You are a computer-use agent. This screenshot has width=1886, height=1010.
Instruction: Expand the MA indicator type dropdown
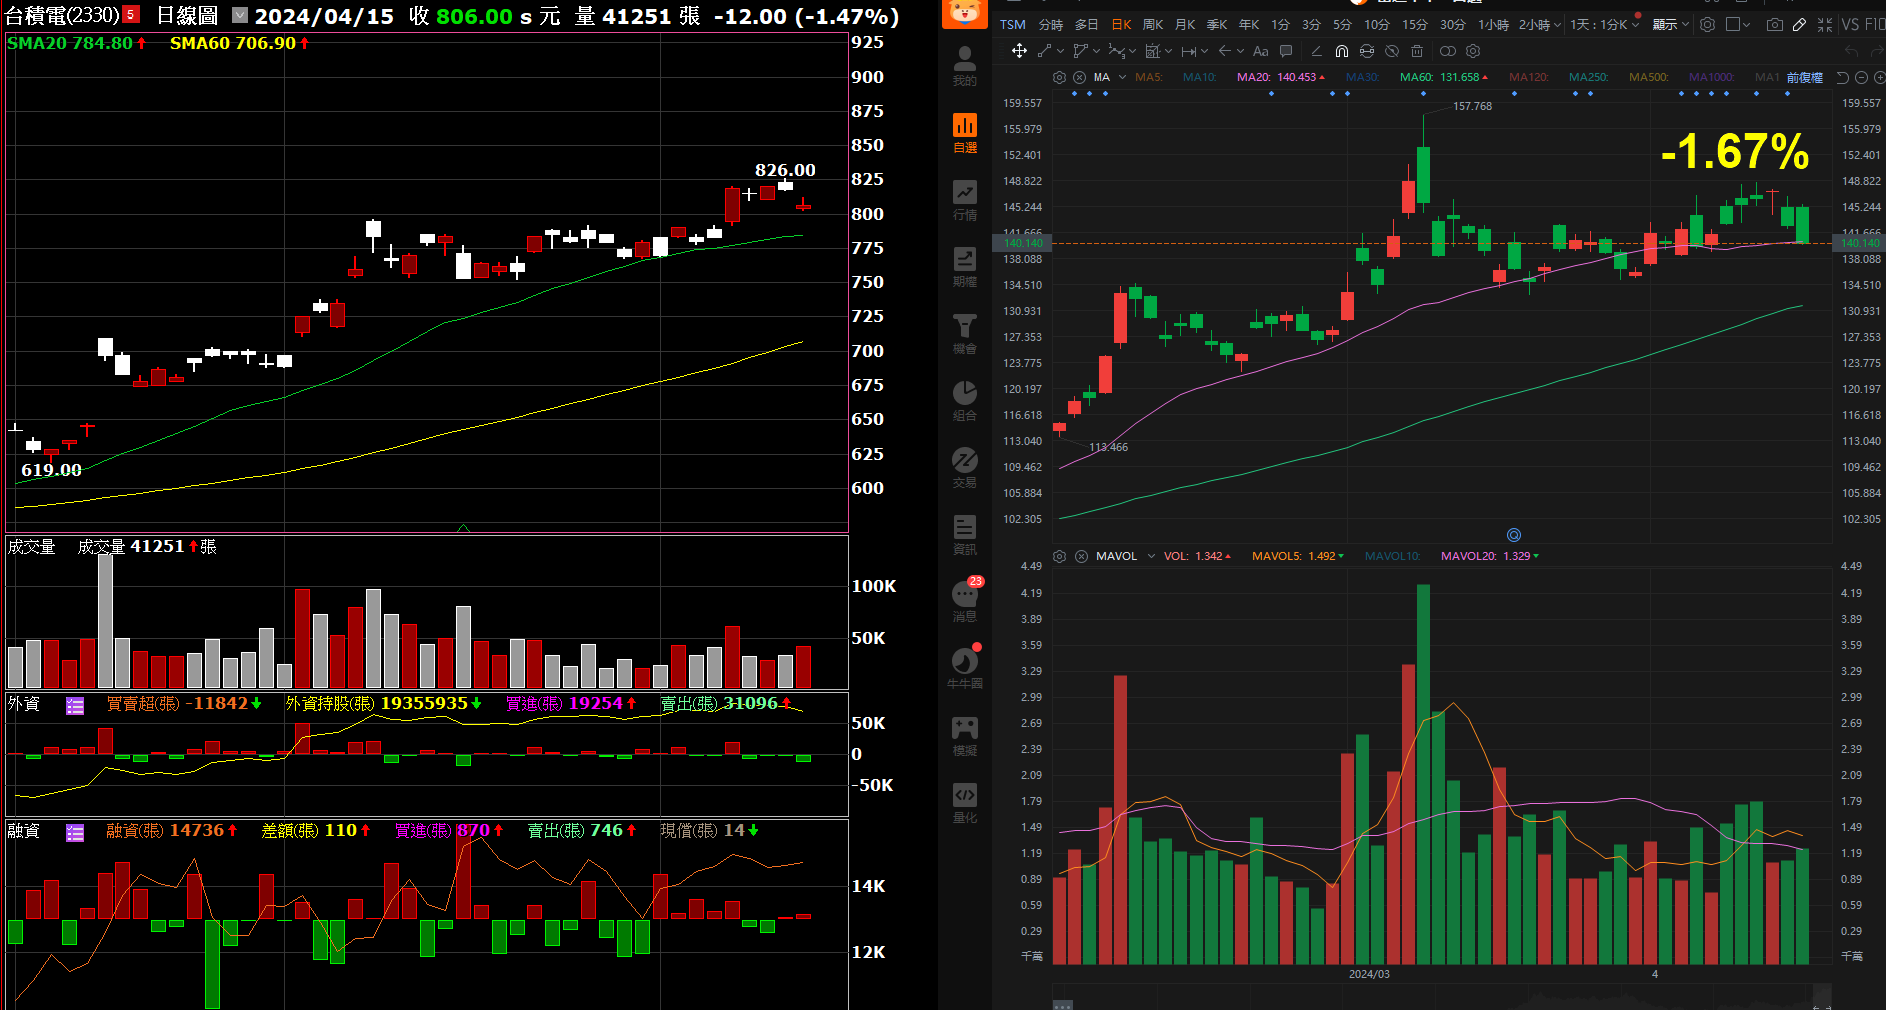click(1122, 77)
